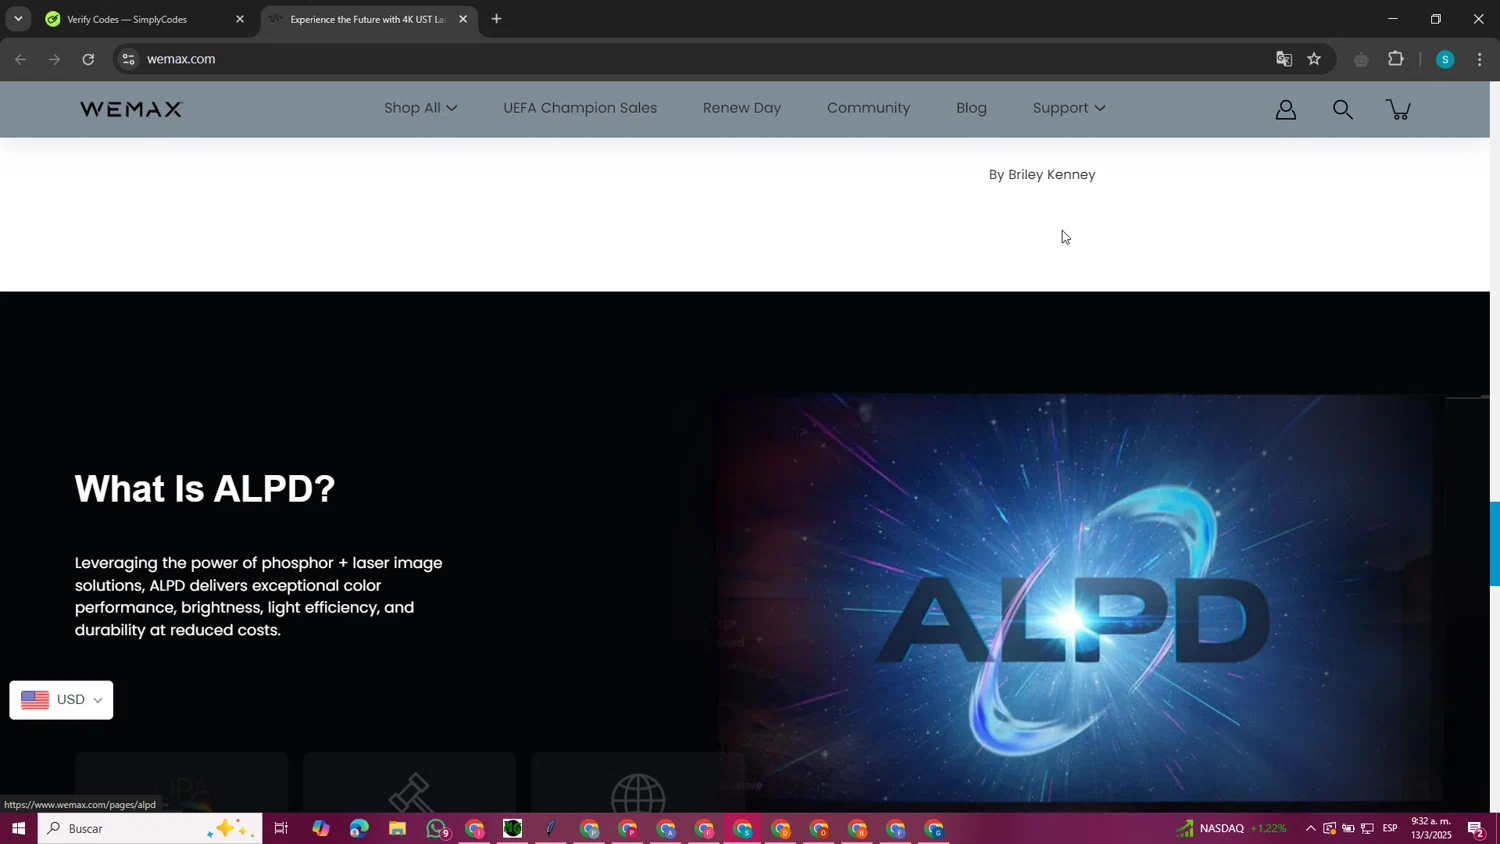Image resolution: width=1500 pixels, height=844 pixels.
Task: Click the Google Translate icon in address bar
Action: pyautogui.click(x=1284, y=59)
